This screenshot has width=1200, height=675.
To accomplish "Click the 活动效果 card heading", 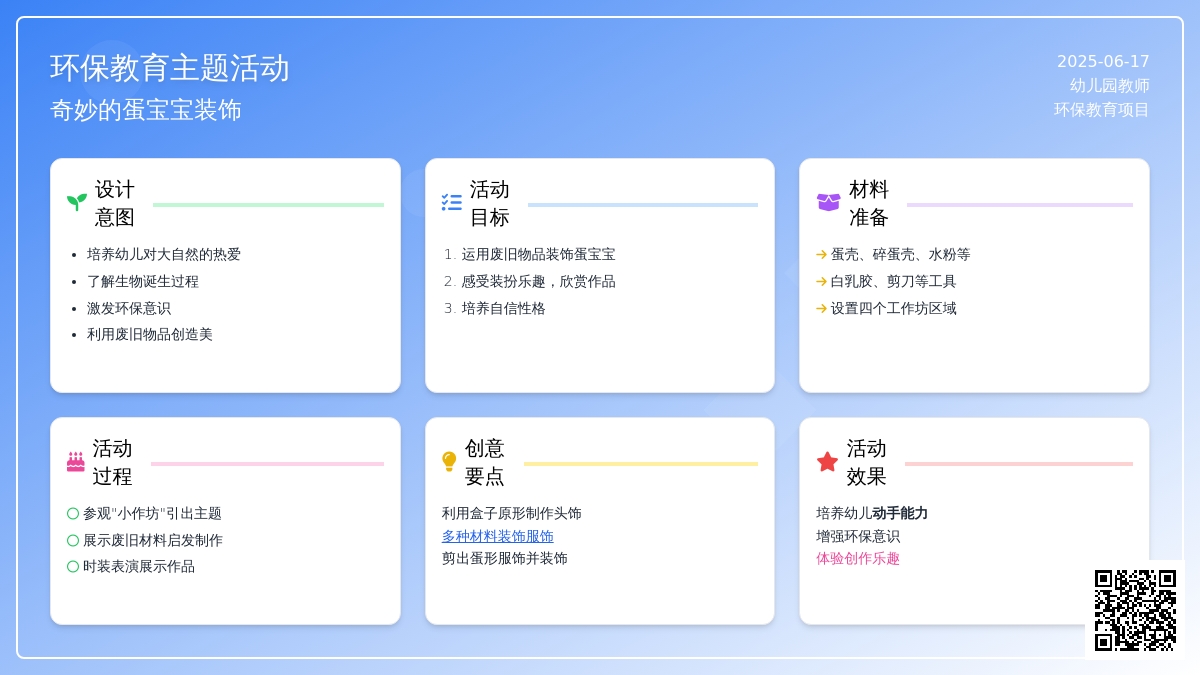I will coord(867,462).
